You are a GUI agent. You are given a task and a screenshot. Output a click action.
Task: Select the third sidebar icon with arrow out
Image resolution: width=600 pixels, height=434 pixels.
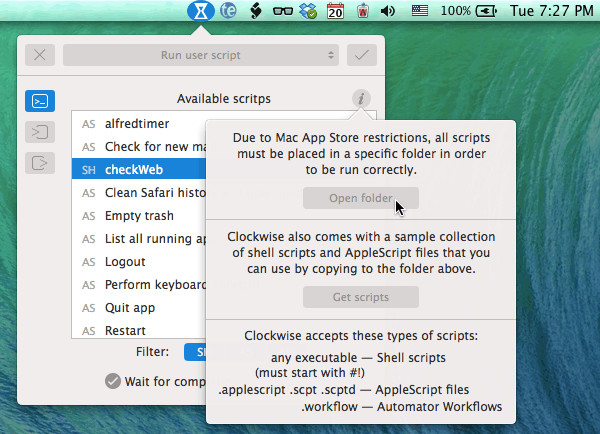point(40,163)
